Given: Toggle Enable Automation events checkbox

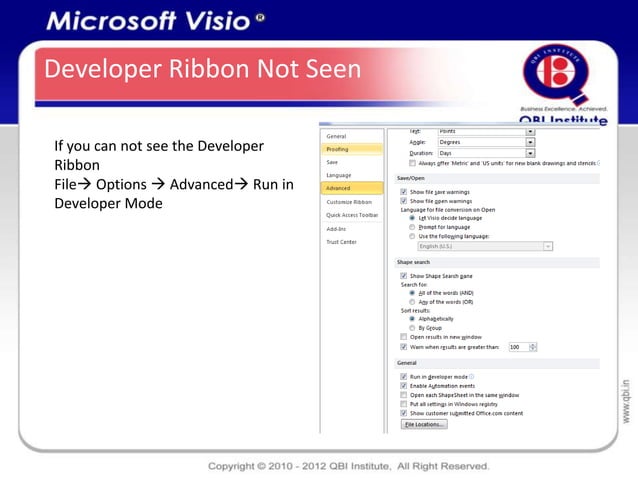Looking at the screenshot, I should [404, 386].
